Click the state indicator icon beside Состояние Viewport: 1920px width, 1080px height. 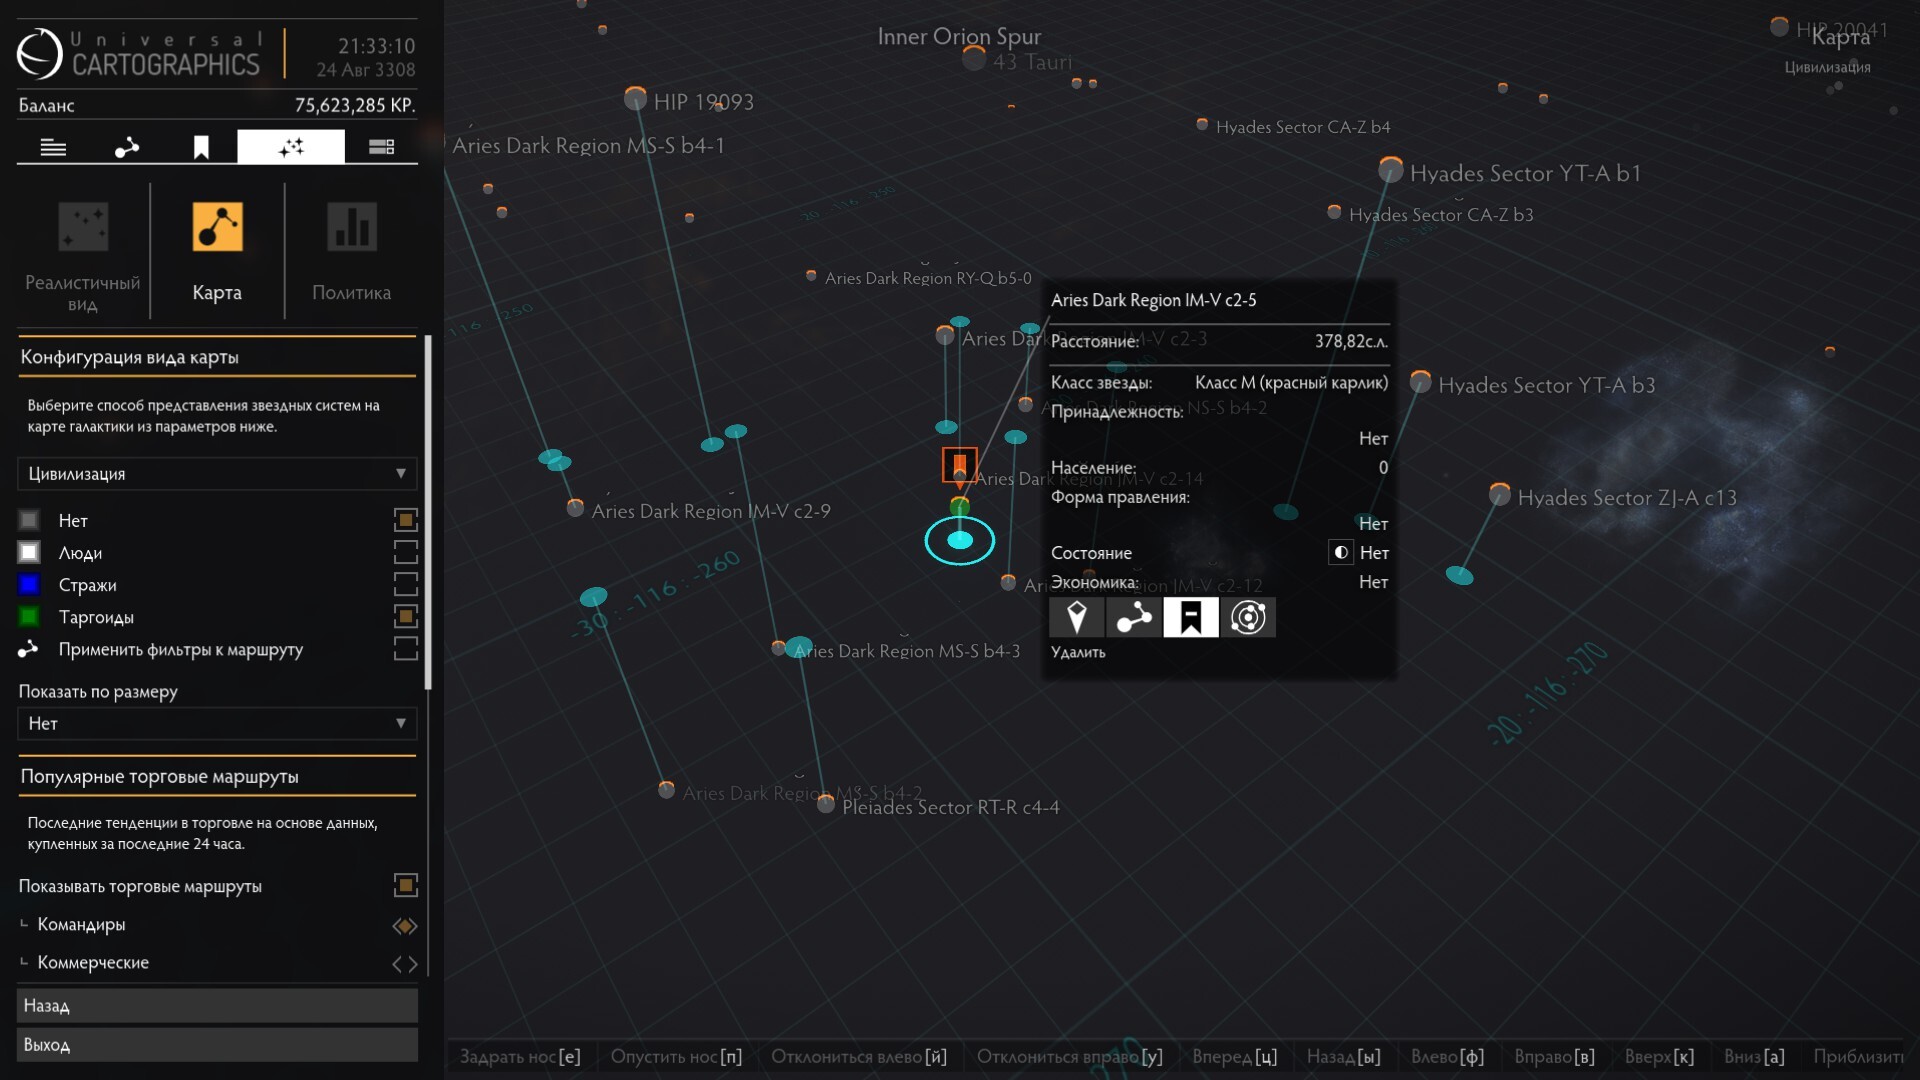tap(1341, 552)
